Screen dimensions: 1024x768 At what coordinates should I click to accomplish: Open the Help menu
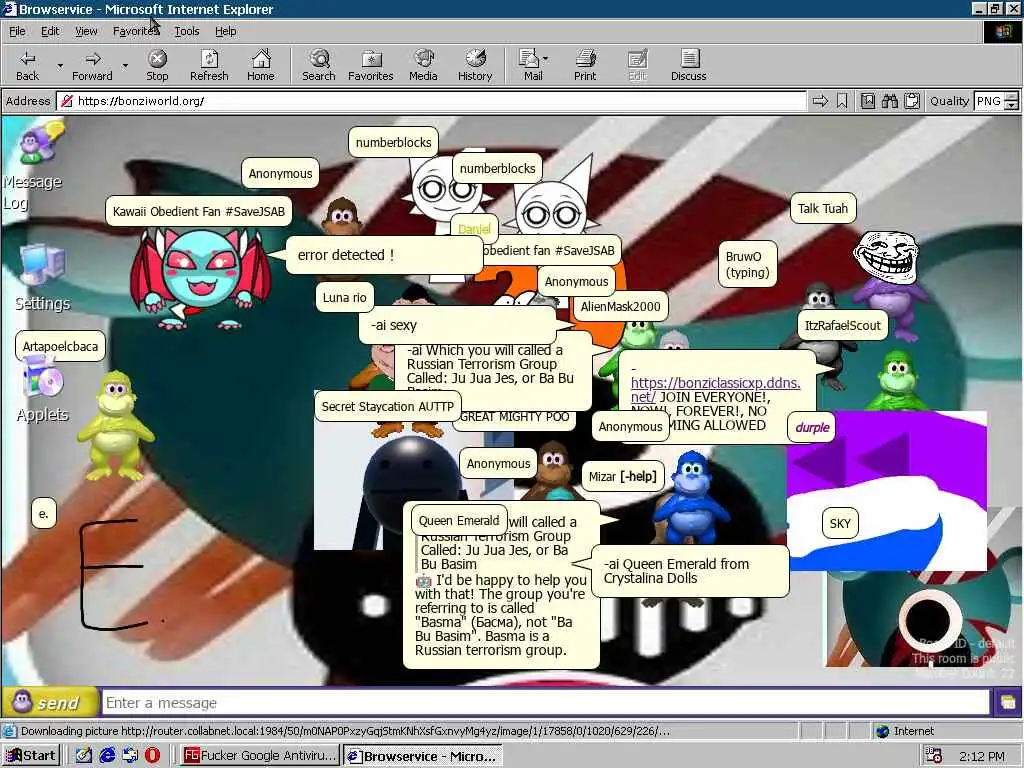(x=225, y=31)
